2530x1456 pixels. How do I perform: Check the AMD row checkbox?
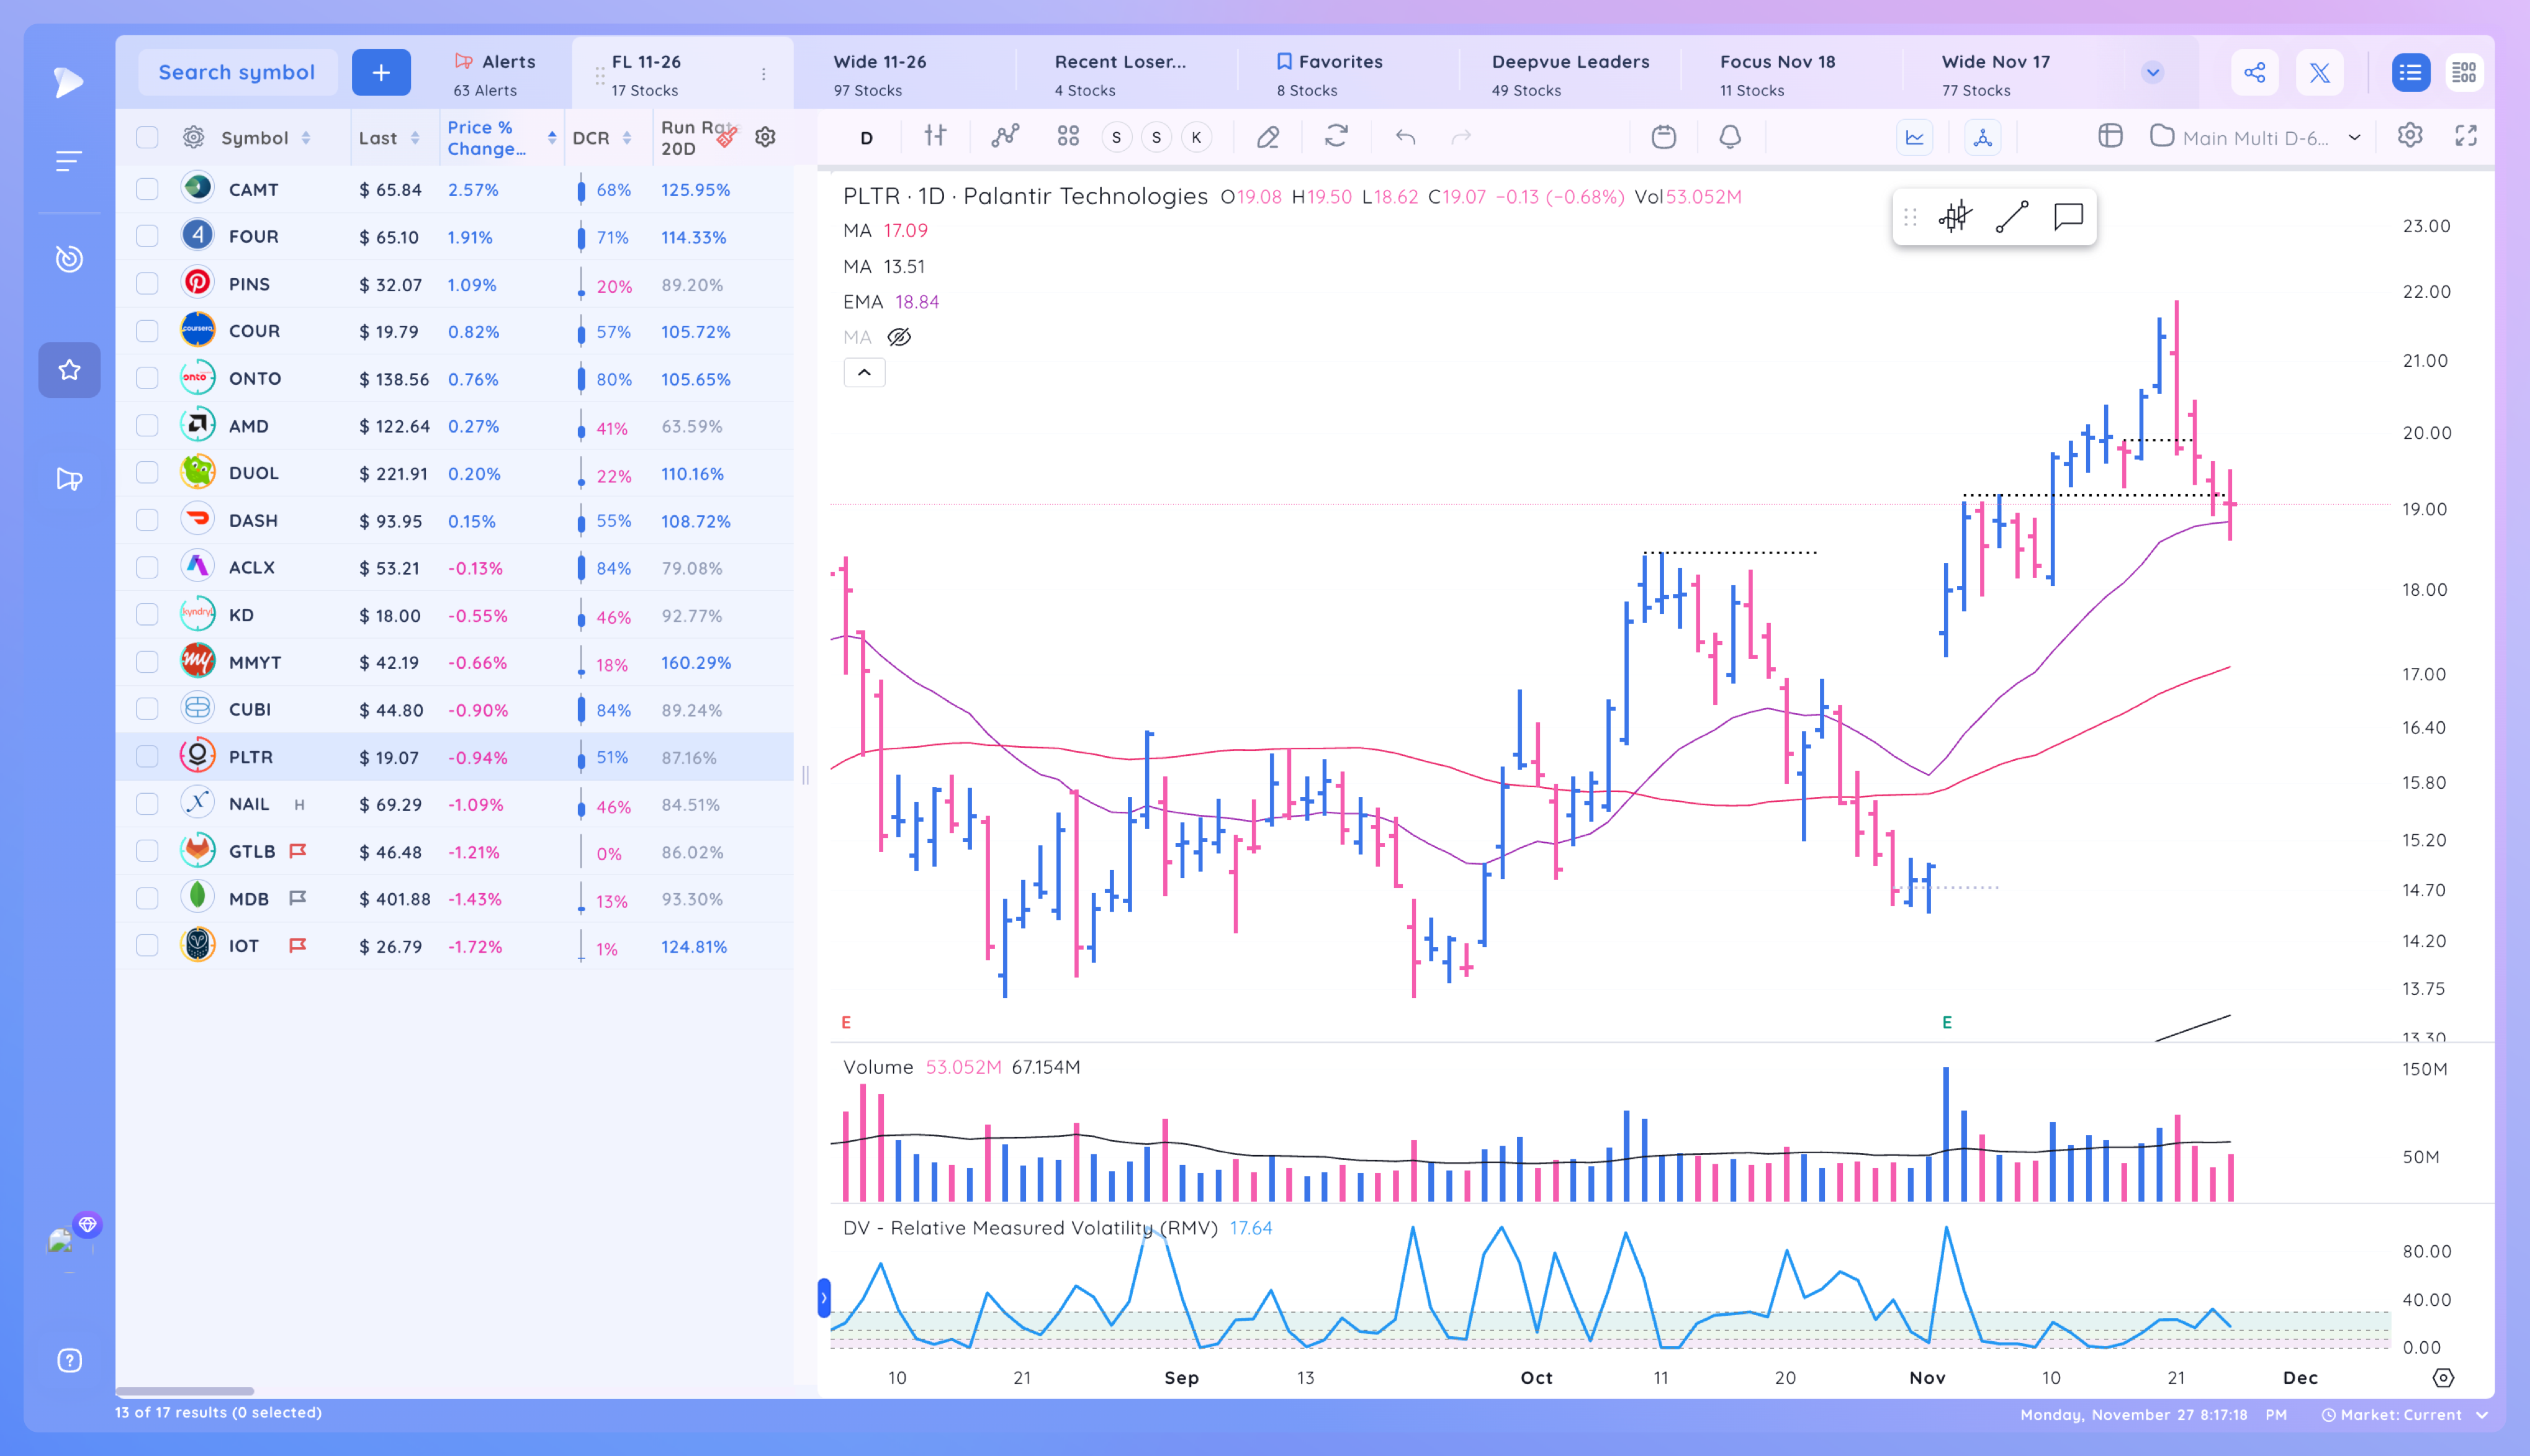(147, 425)
